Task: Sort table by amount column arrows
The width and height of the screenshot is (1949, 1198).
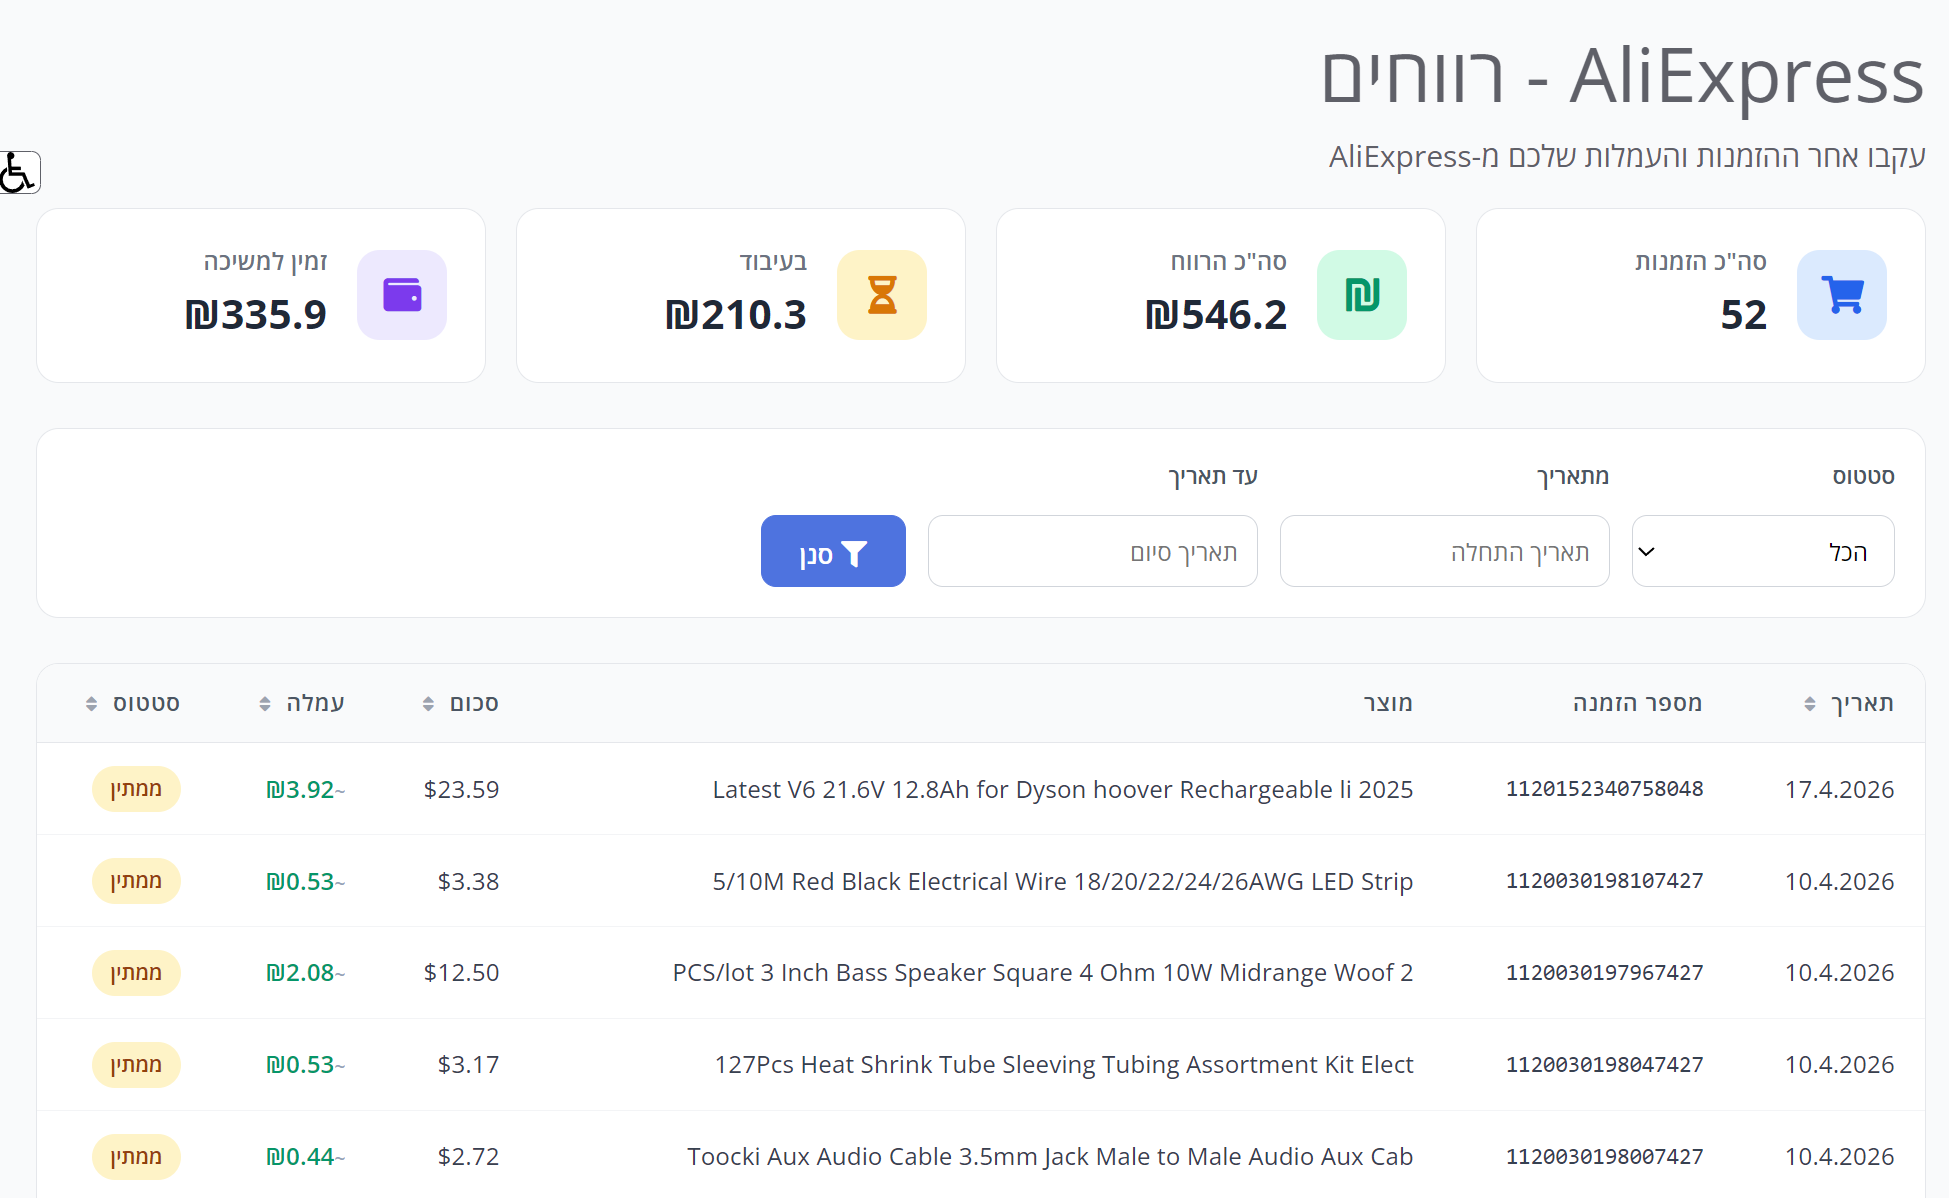Action: 428,704
